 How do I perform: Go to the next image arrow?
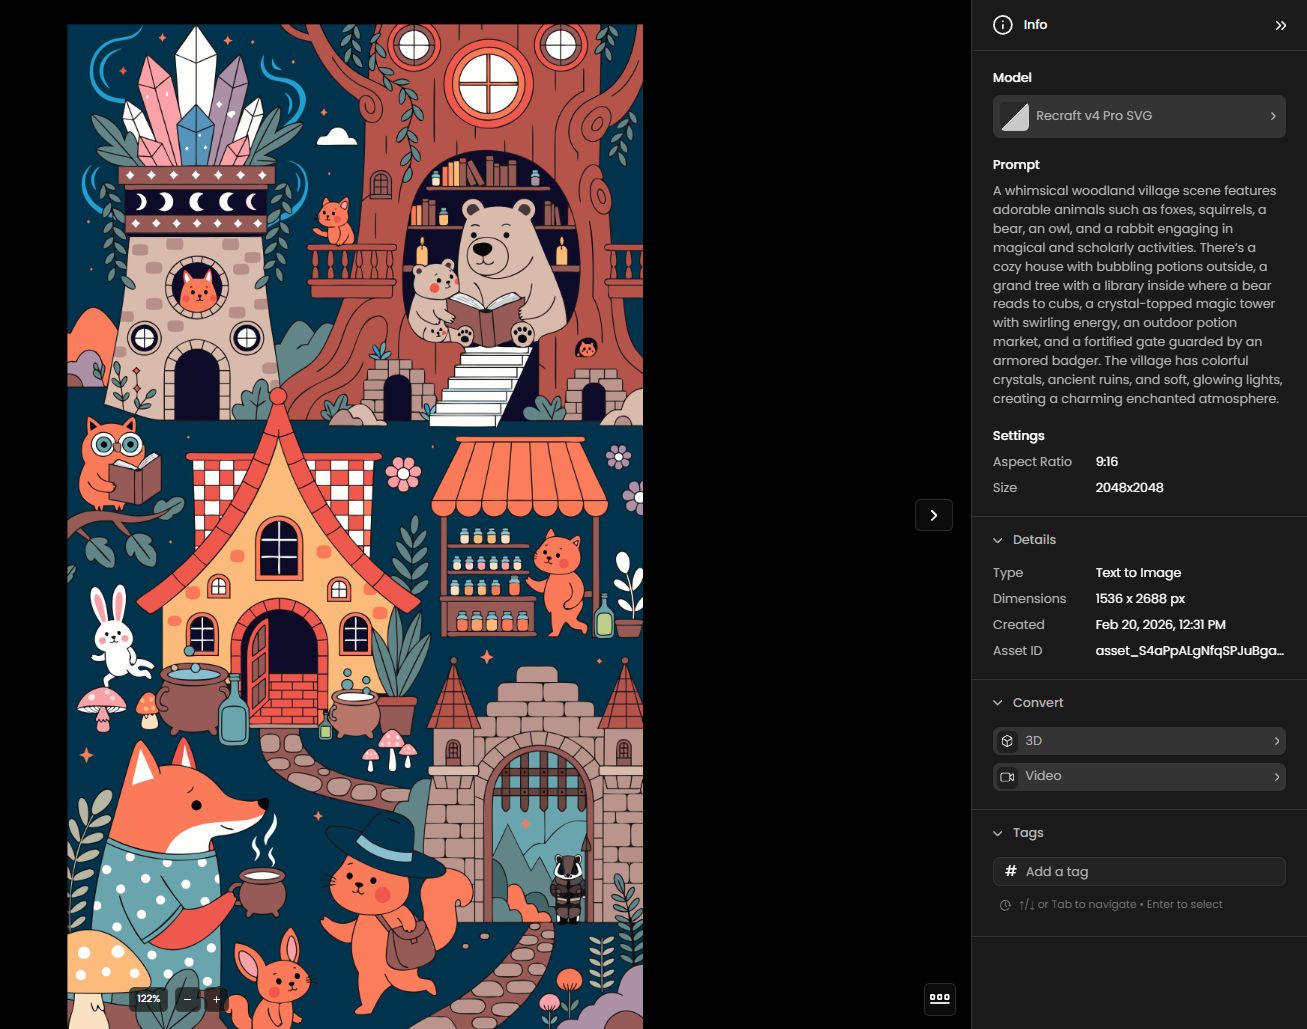click(x=934, y=515)
